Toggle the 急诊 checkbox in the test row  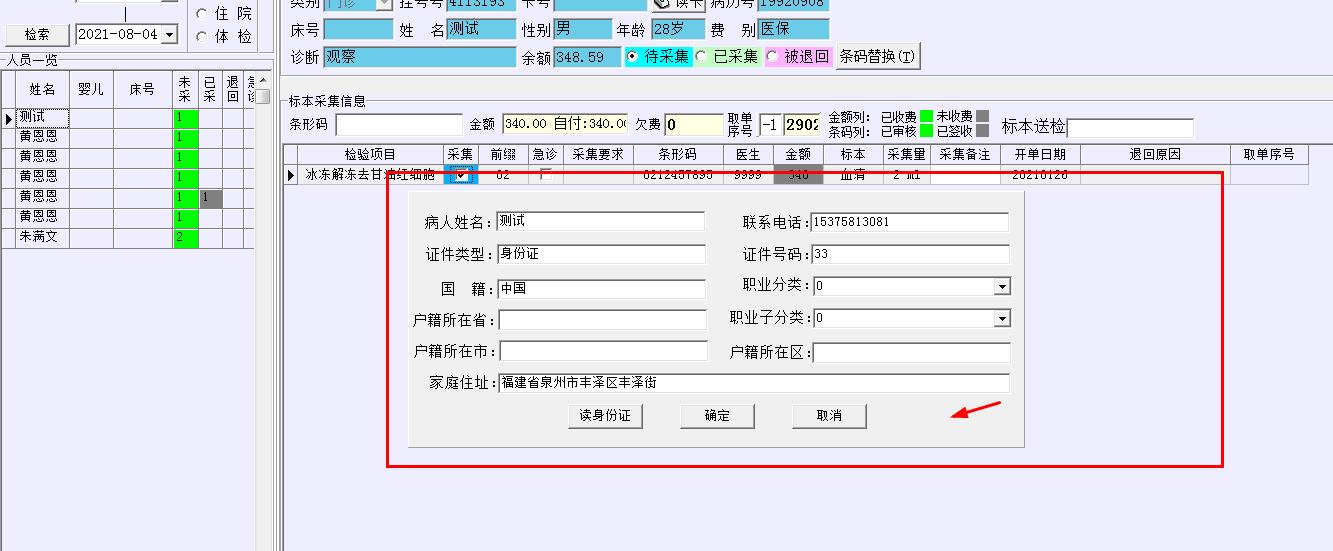pyautogui.click(x=545, y=175)
